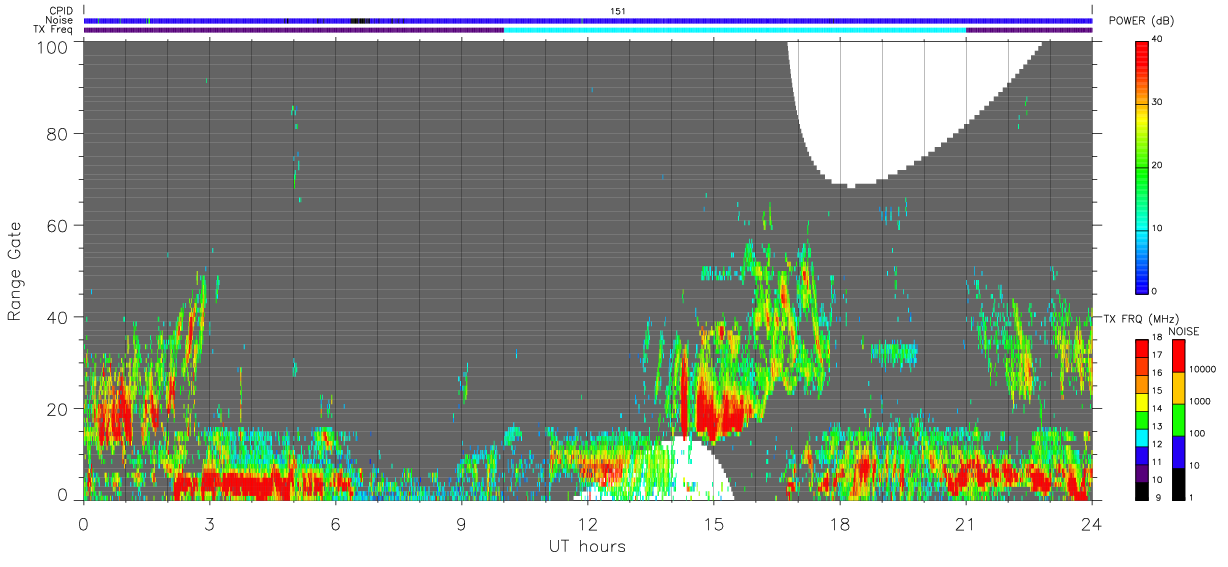This screenshot has height=567, width=1228.
Task: Click y-axis tick label '40'
Action: (x=57, y=317)
